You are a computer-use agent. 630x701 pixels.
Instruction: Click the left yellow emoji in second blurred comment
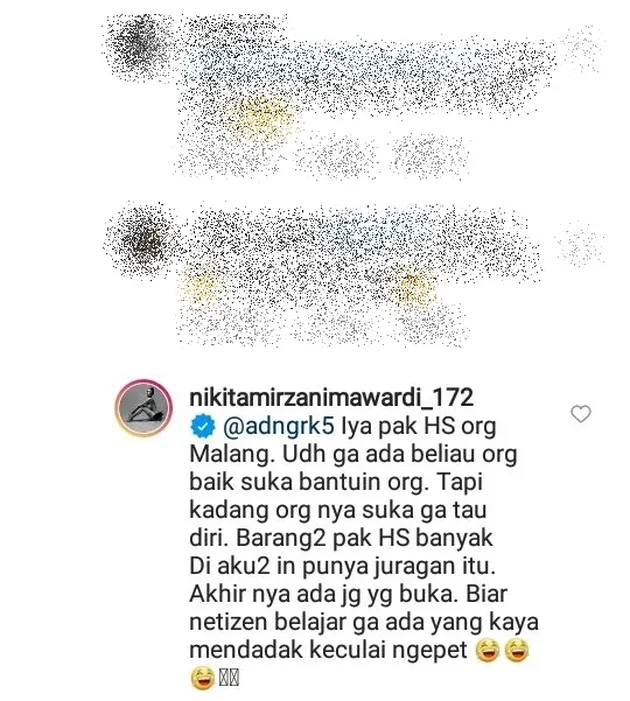coord(198,286)
